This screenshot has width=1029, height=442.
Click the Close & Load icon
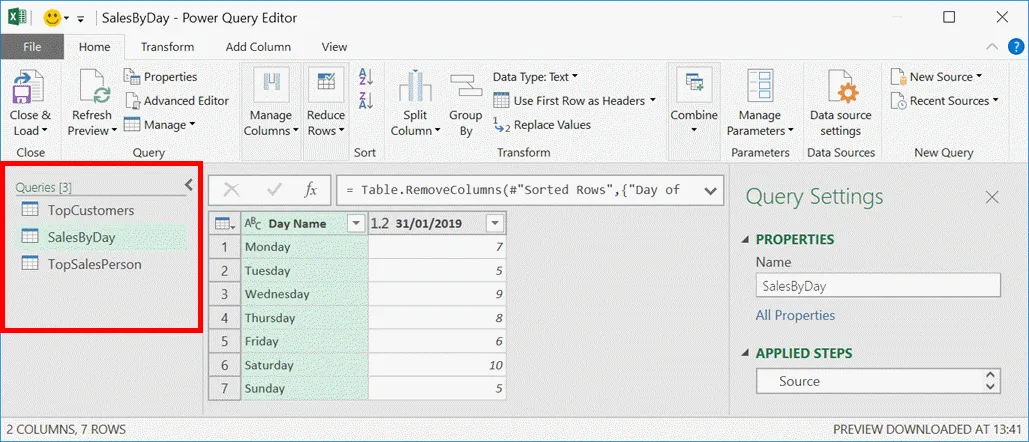point(29,87)
